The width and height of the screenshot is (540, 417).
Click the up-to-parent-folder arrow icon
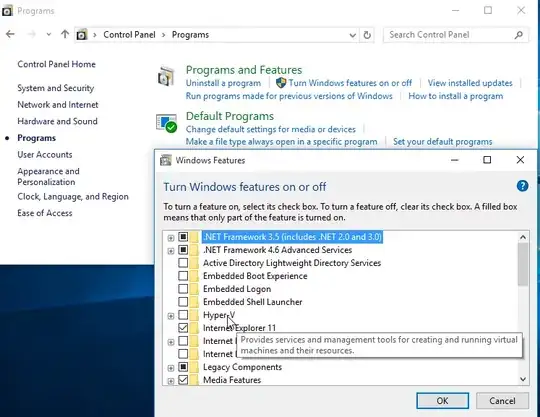[65, 34]
